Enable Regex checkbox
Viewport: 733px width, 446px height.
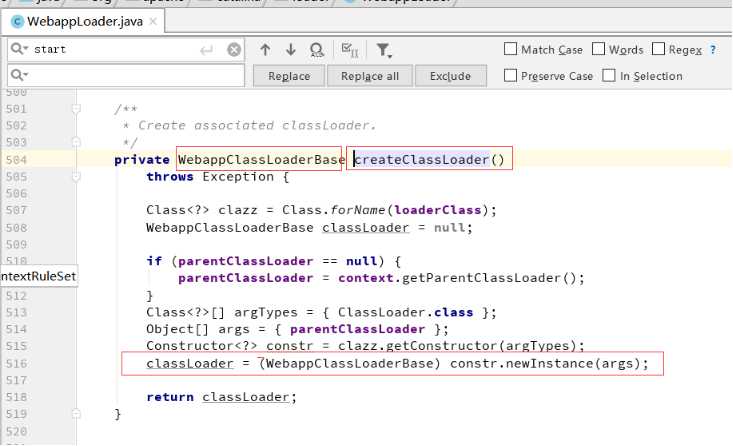coord(658,49)
